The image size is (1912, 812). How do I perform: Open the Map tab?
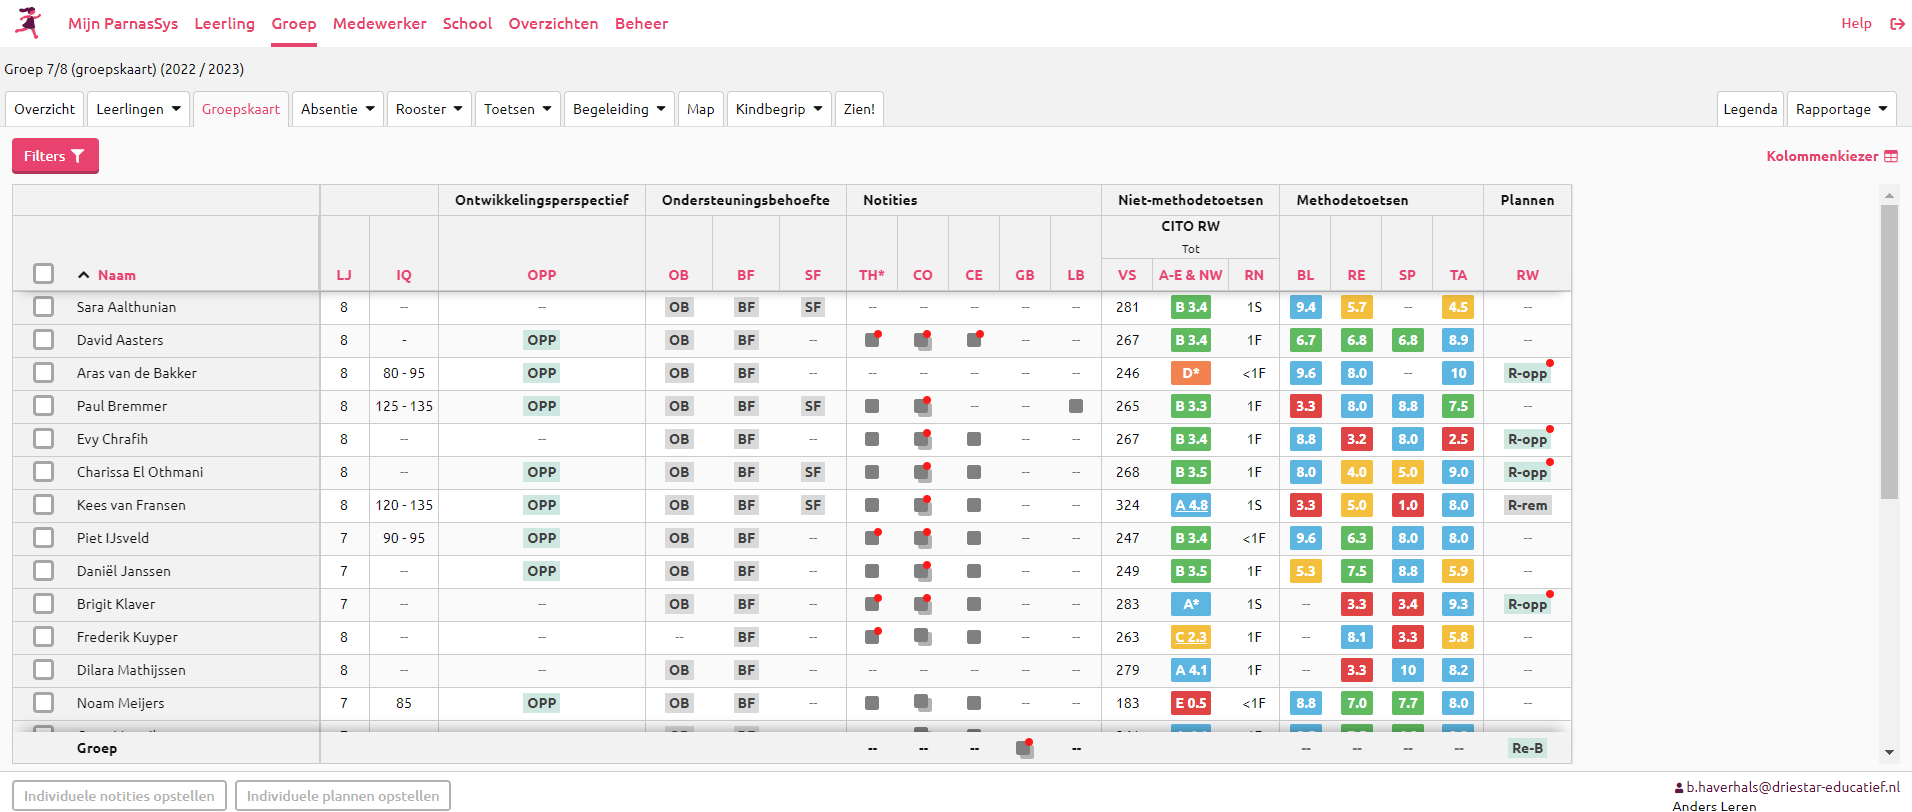coord(701,109)
